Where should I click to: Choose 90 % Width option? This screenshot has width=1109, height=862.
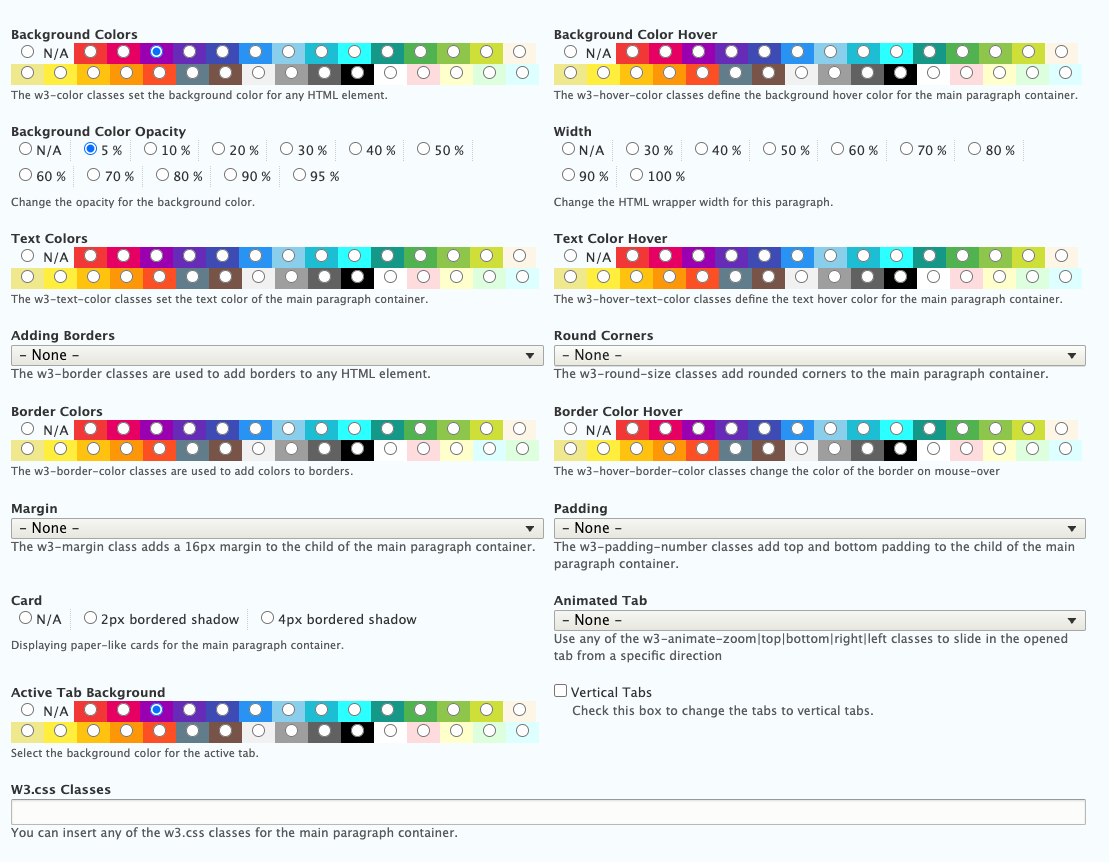[x=568, y=175]
